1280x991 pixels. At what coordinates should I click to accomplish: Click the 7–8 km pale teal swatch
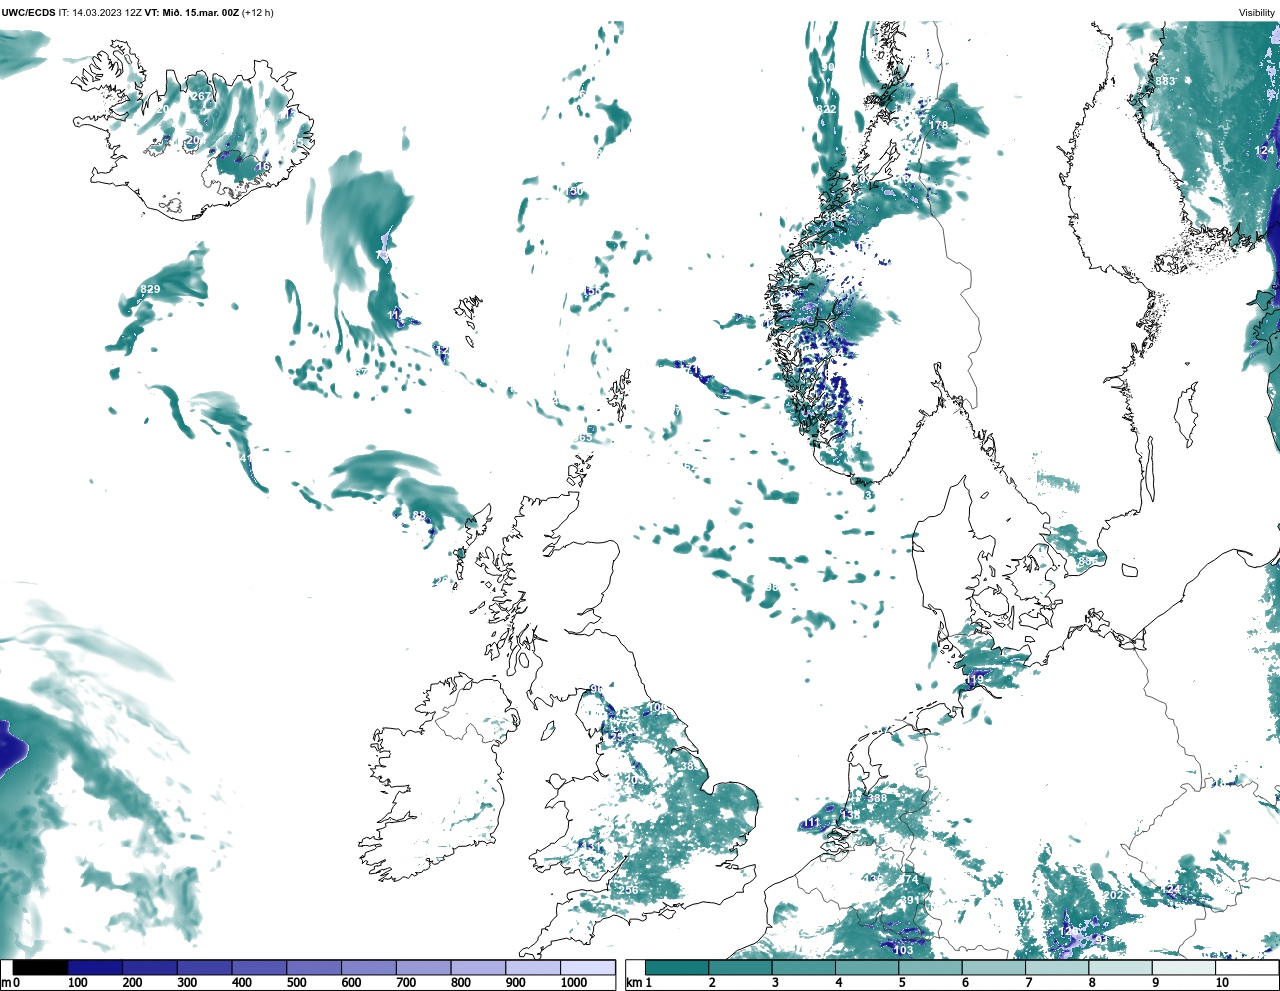pyautogui.click(x=1057, y=968)
